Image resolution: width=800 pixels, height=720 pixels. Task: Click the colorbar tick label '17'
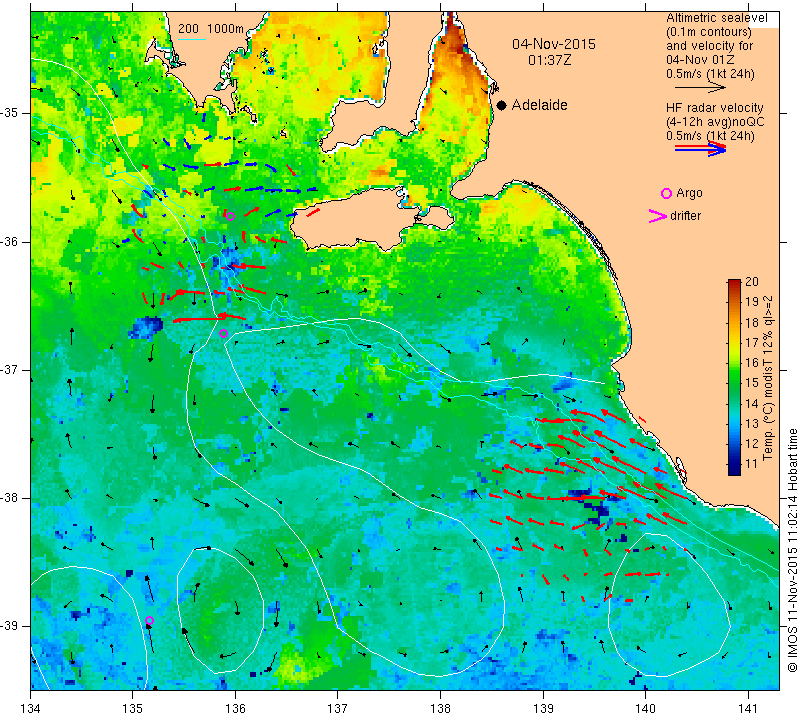coord(752,342)
